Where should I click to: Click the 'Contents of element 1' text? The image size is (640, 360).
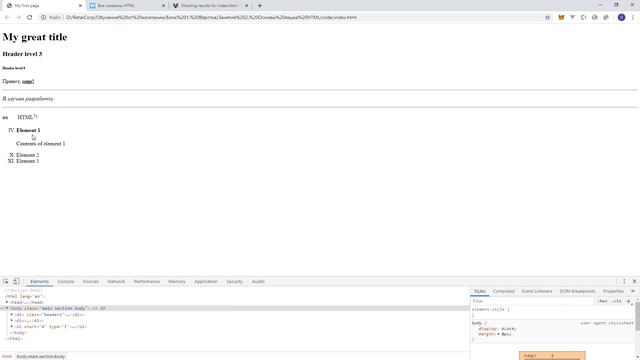pos(41,144)
